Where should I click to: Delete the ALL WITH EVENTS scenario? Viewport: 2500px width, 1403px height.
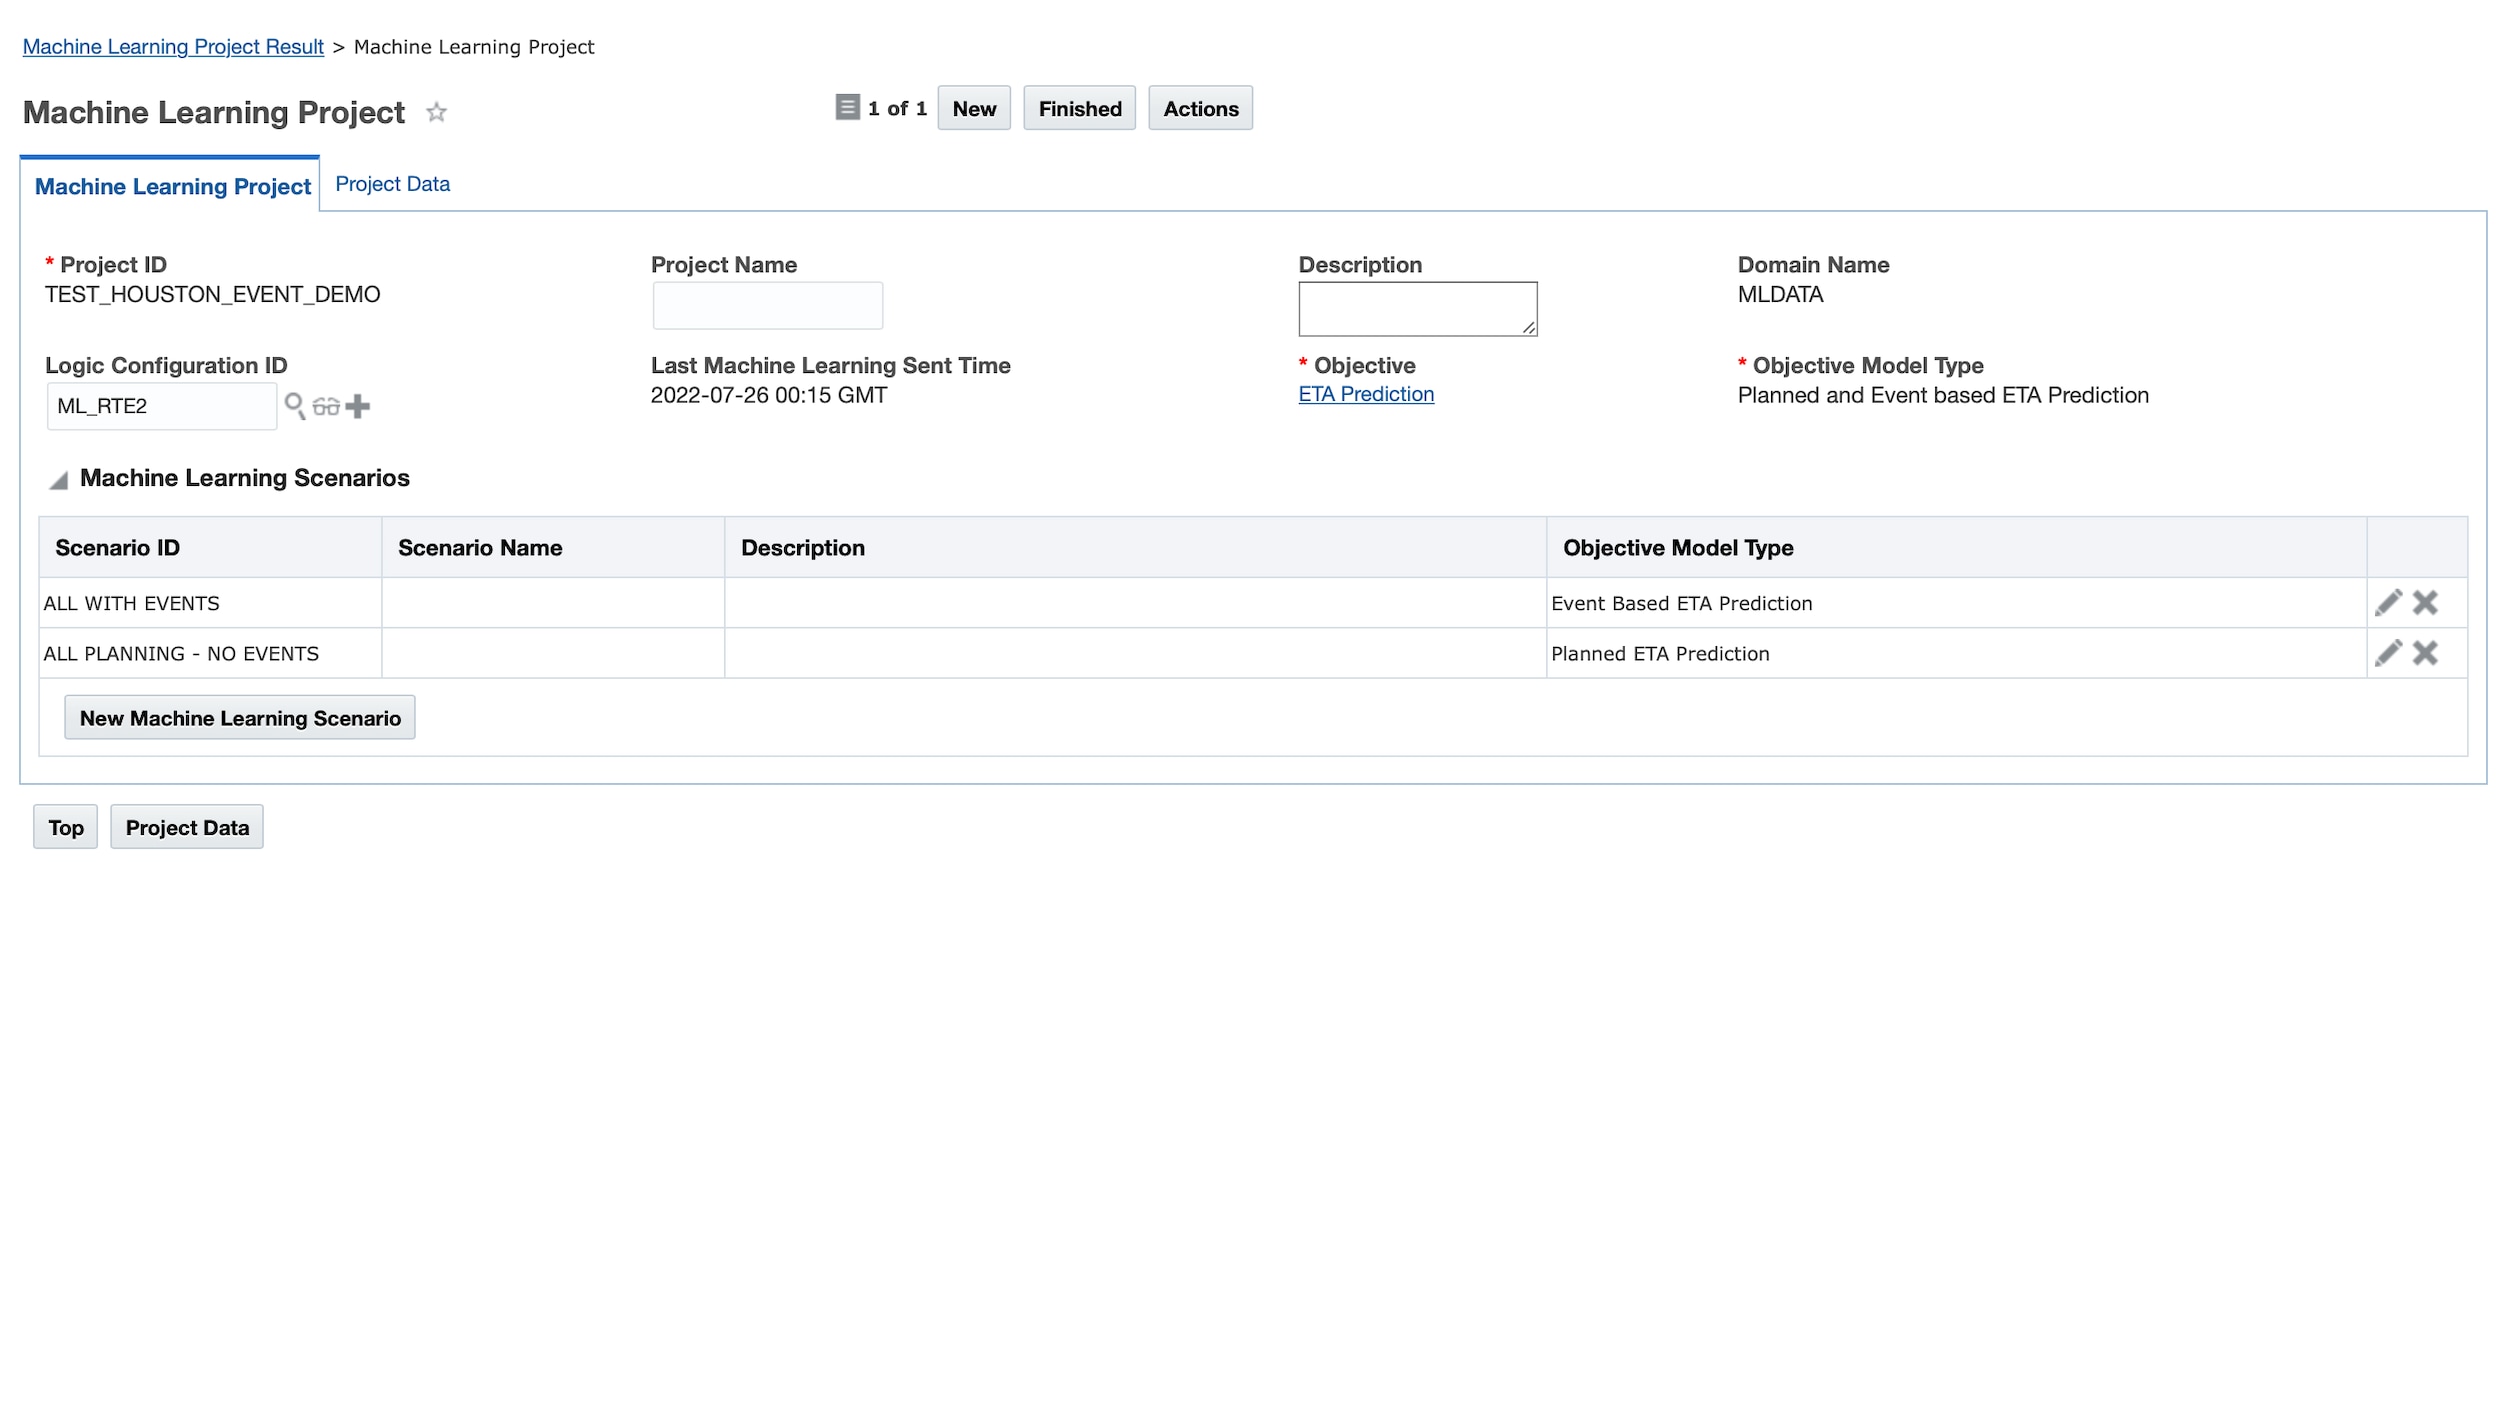coord(2425,602)
